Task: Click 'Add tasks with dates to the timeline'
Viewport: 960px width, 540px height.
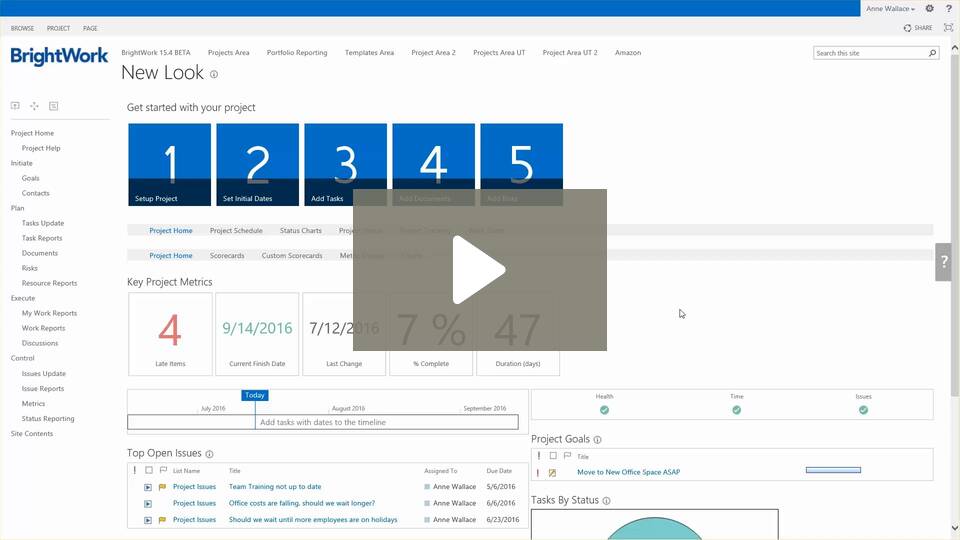Action: pyautogui.click(x=323, y=422)
